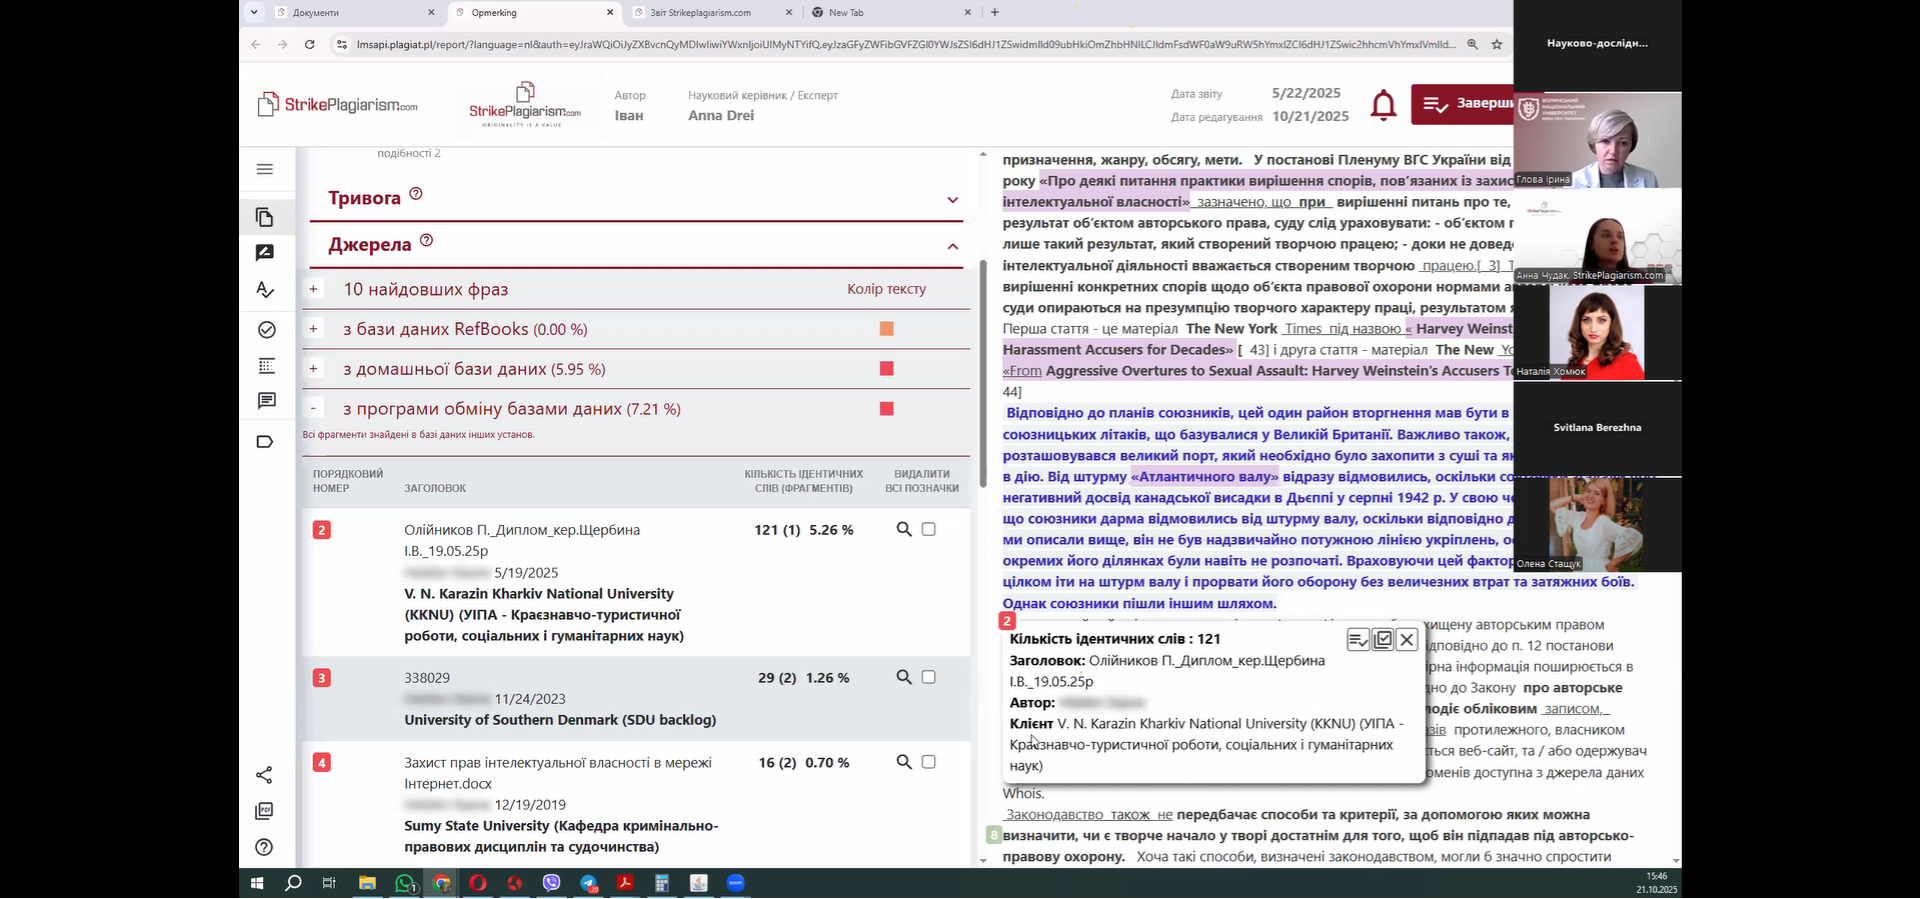The height and width of the screenshot is (899, 1920).
Task: Expand the 10 найдовших фраз row
Action: [x=314, y=290]
